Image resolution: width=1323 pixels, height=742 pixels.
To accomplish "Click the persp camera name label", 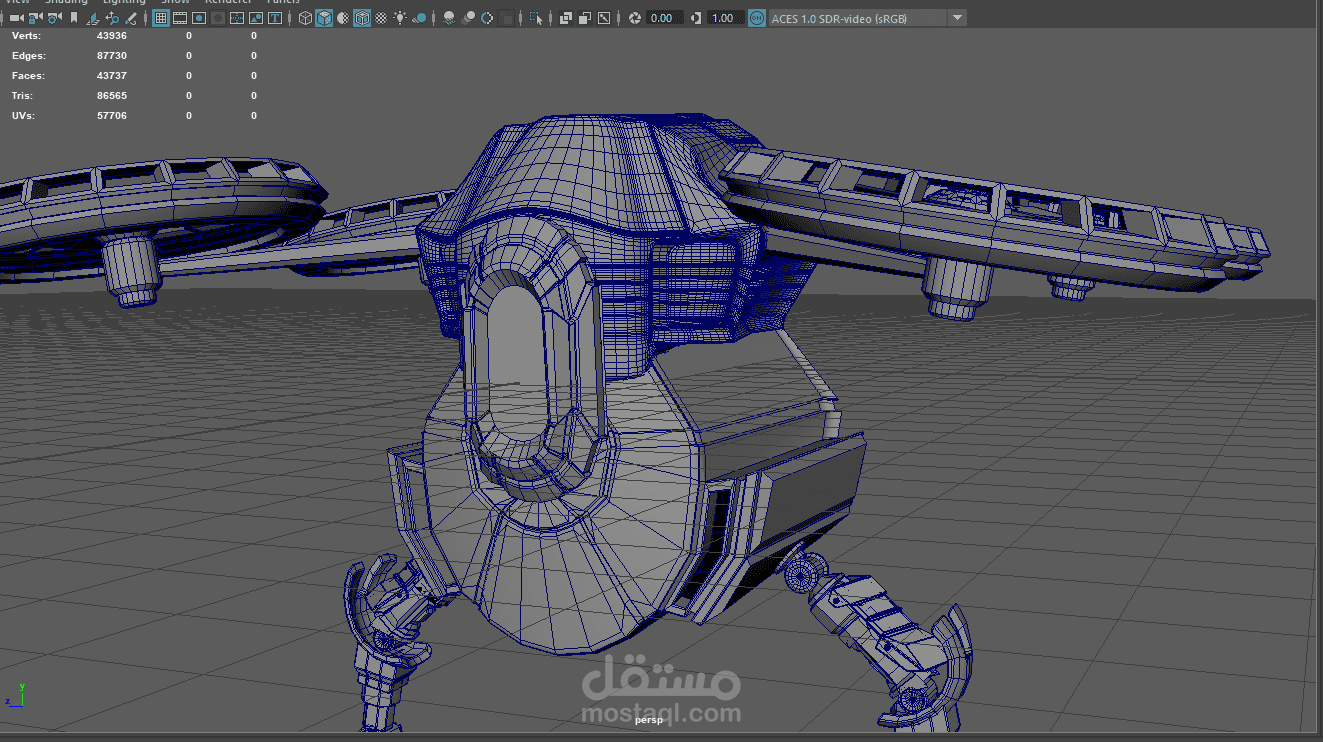I will [x=649, y=720].
